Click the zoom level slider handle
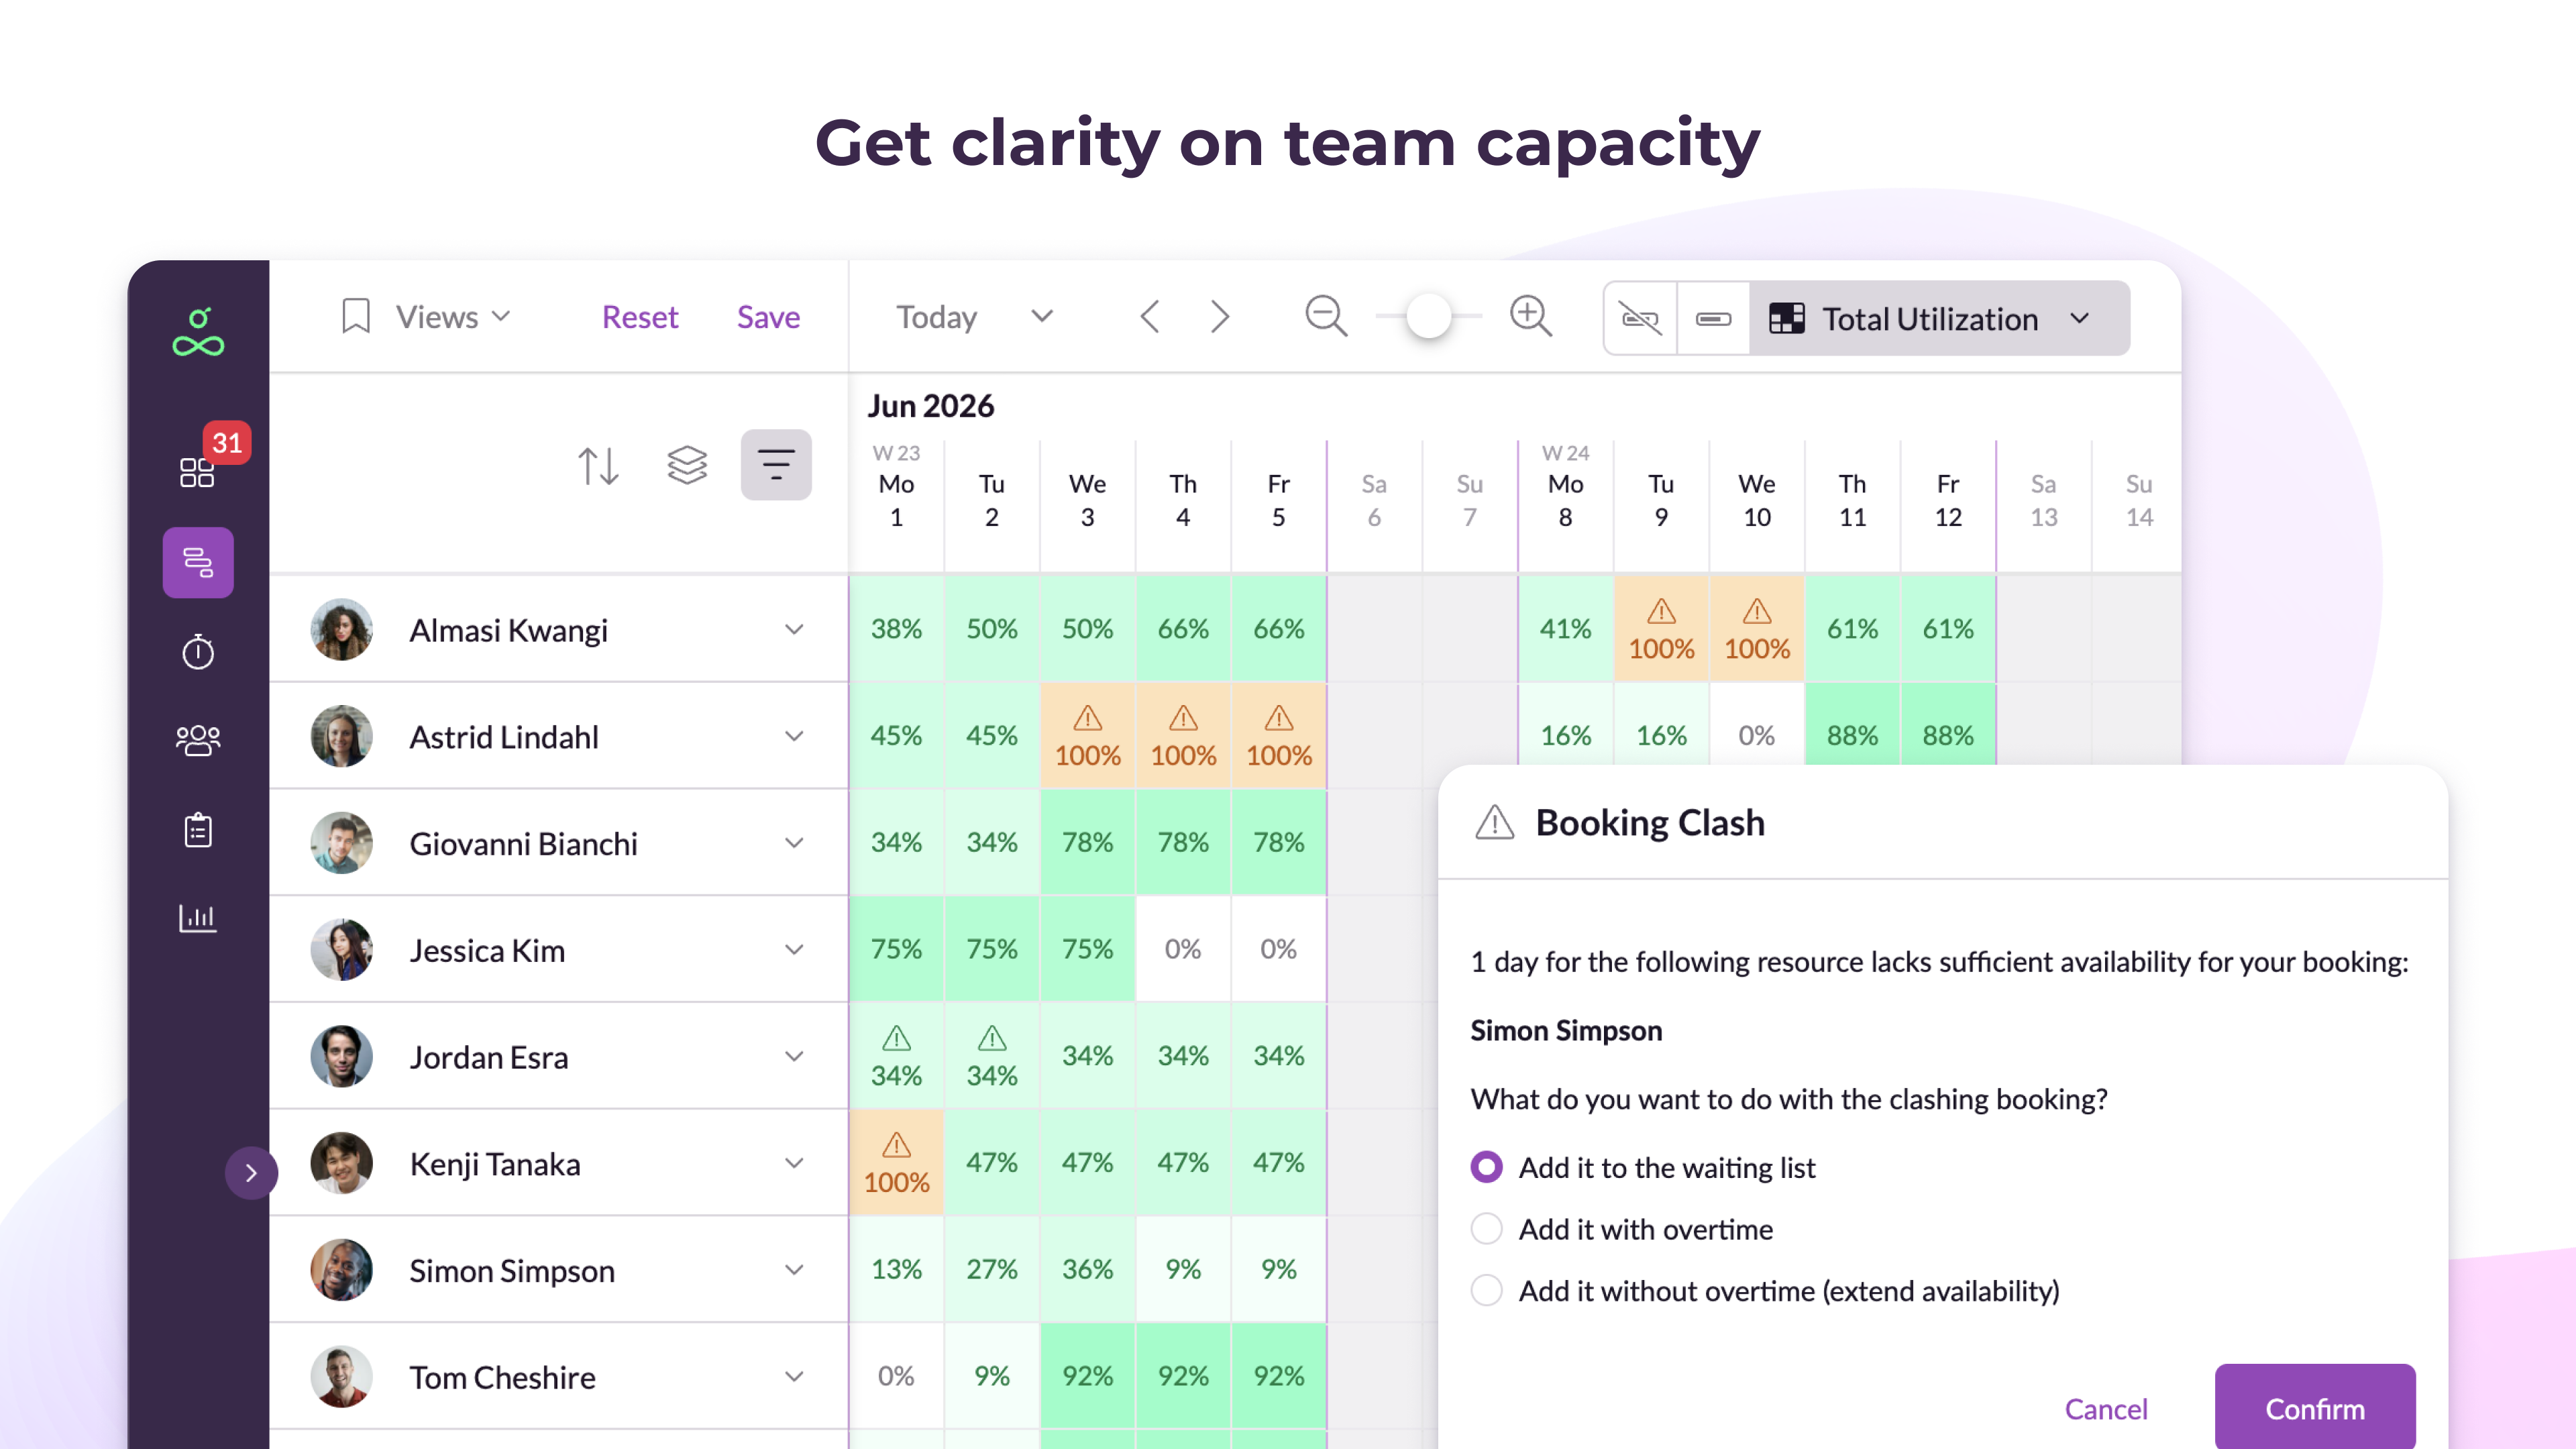2576x1449 pixels. (x=1428, y=317)
